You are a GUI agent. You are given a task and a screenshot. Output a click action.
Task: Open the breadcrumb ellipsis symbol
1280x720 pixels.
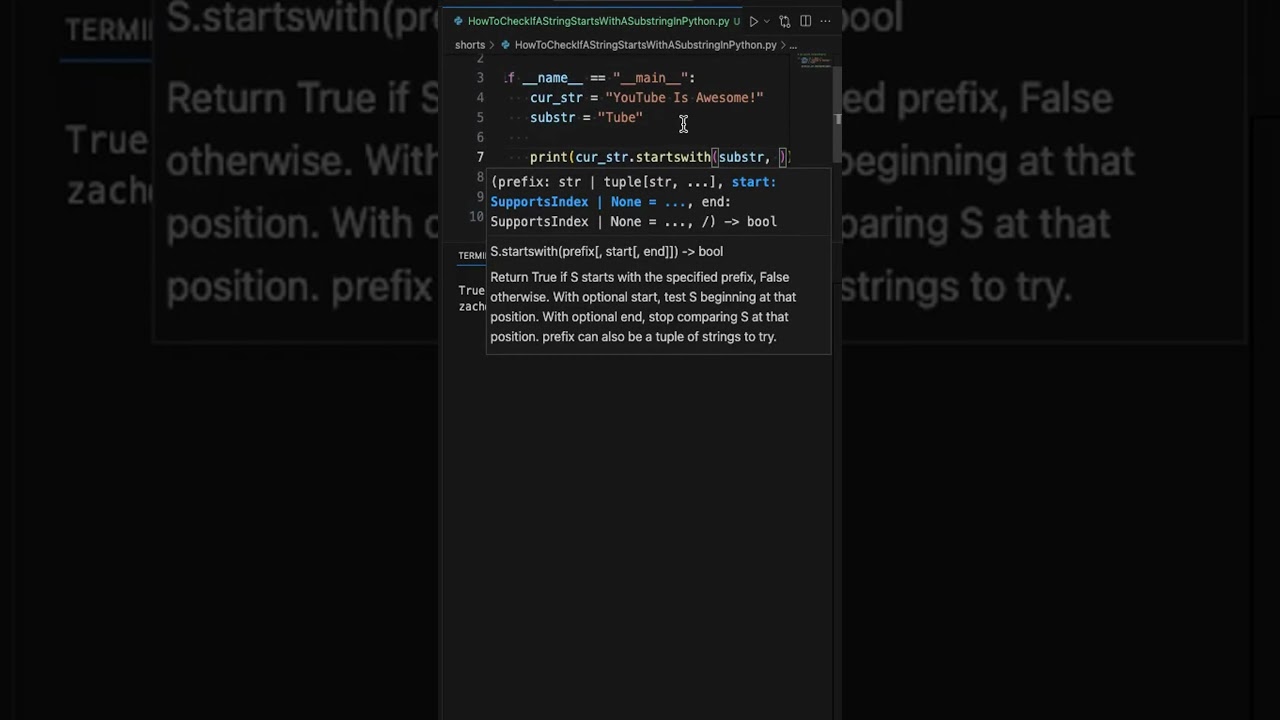793,45
